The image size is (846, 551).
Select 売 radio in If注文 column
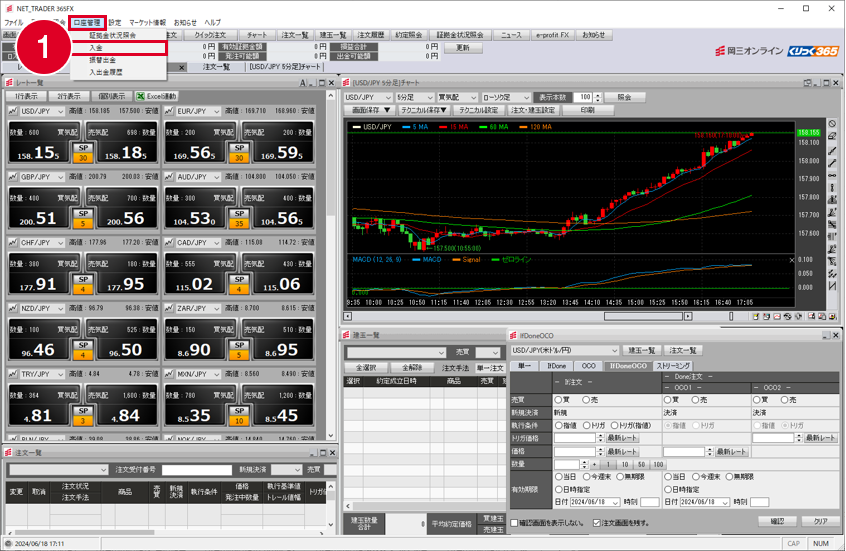(x=586, y=400)
